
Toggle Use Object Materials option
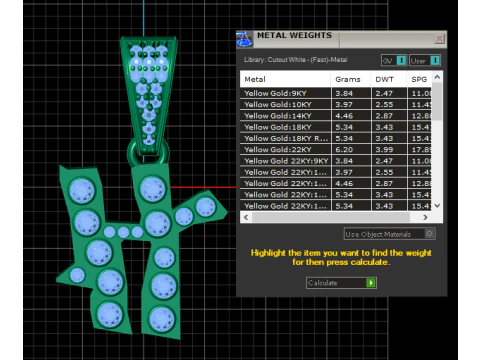coord(389,234)
